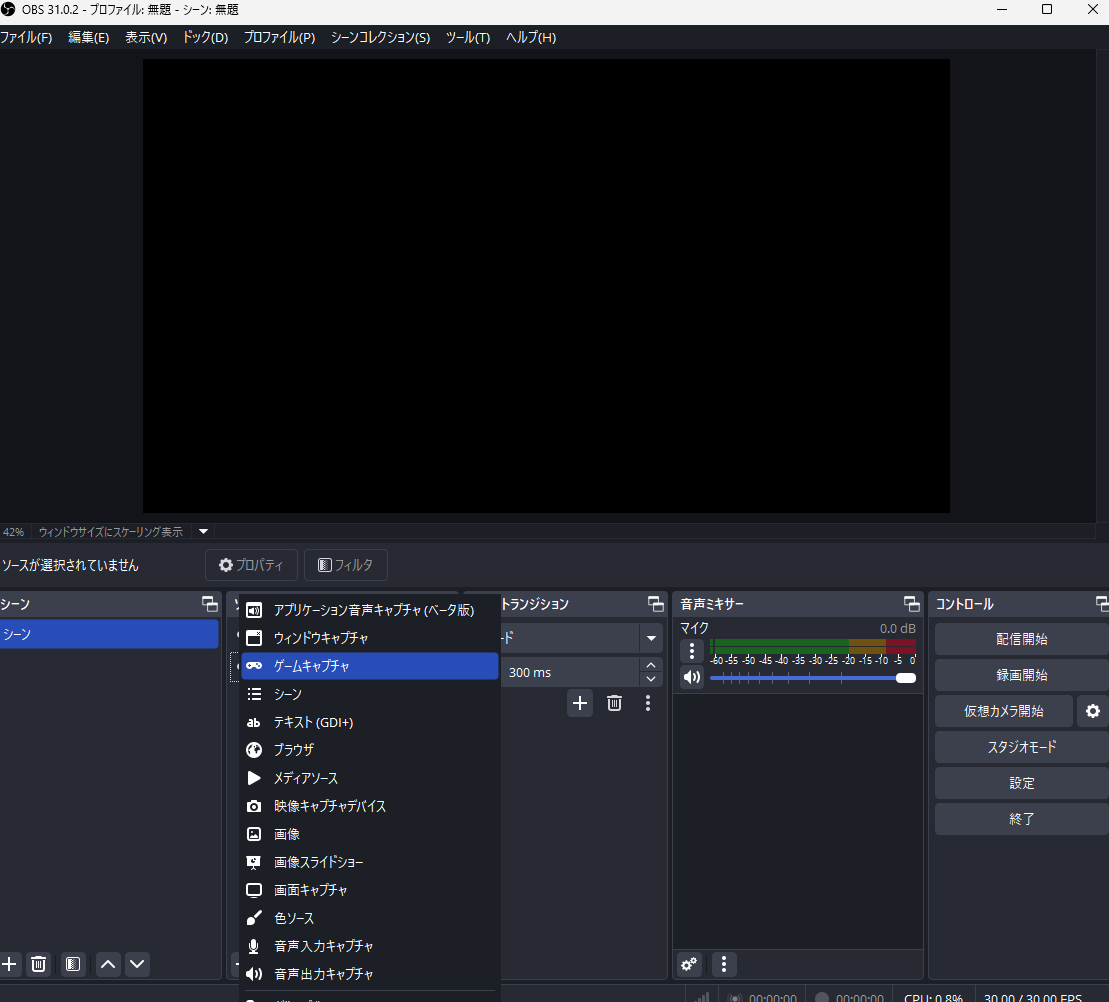Click the 300 ms duration field

pyautogui.click(x=569, y=672)
